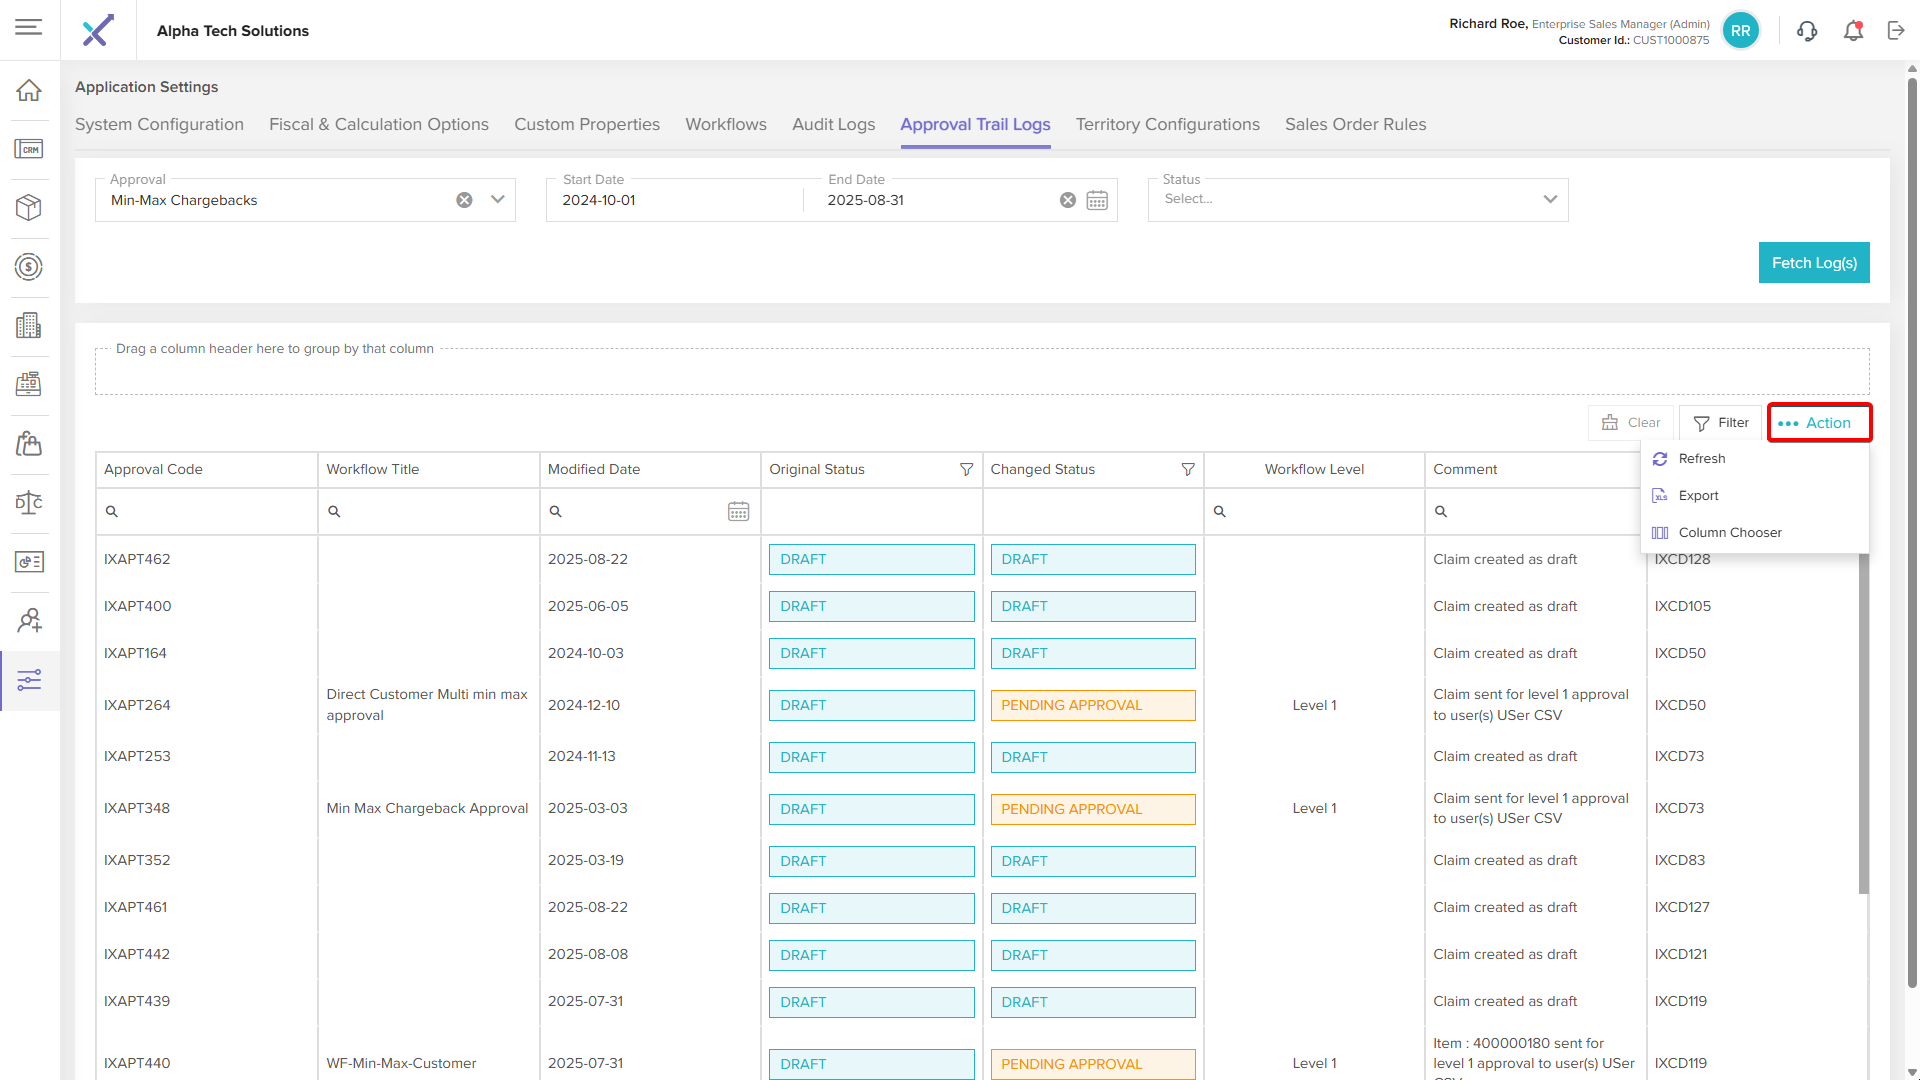Click the logout icon in header

pos(1896,31)
